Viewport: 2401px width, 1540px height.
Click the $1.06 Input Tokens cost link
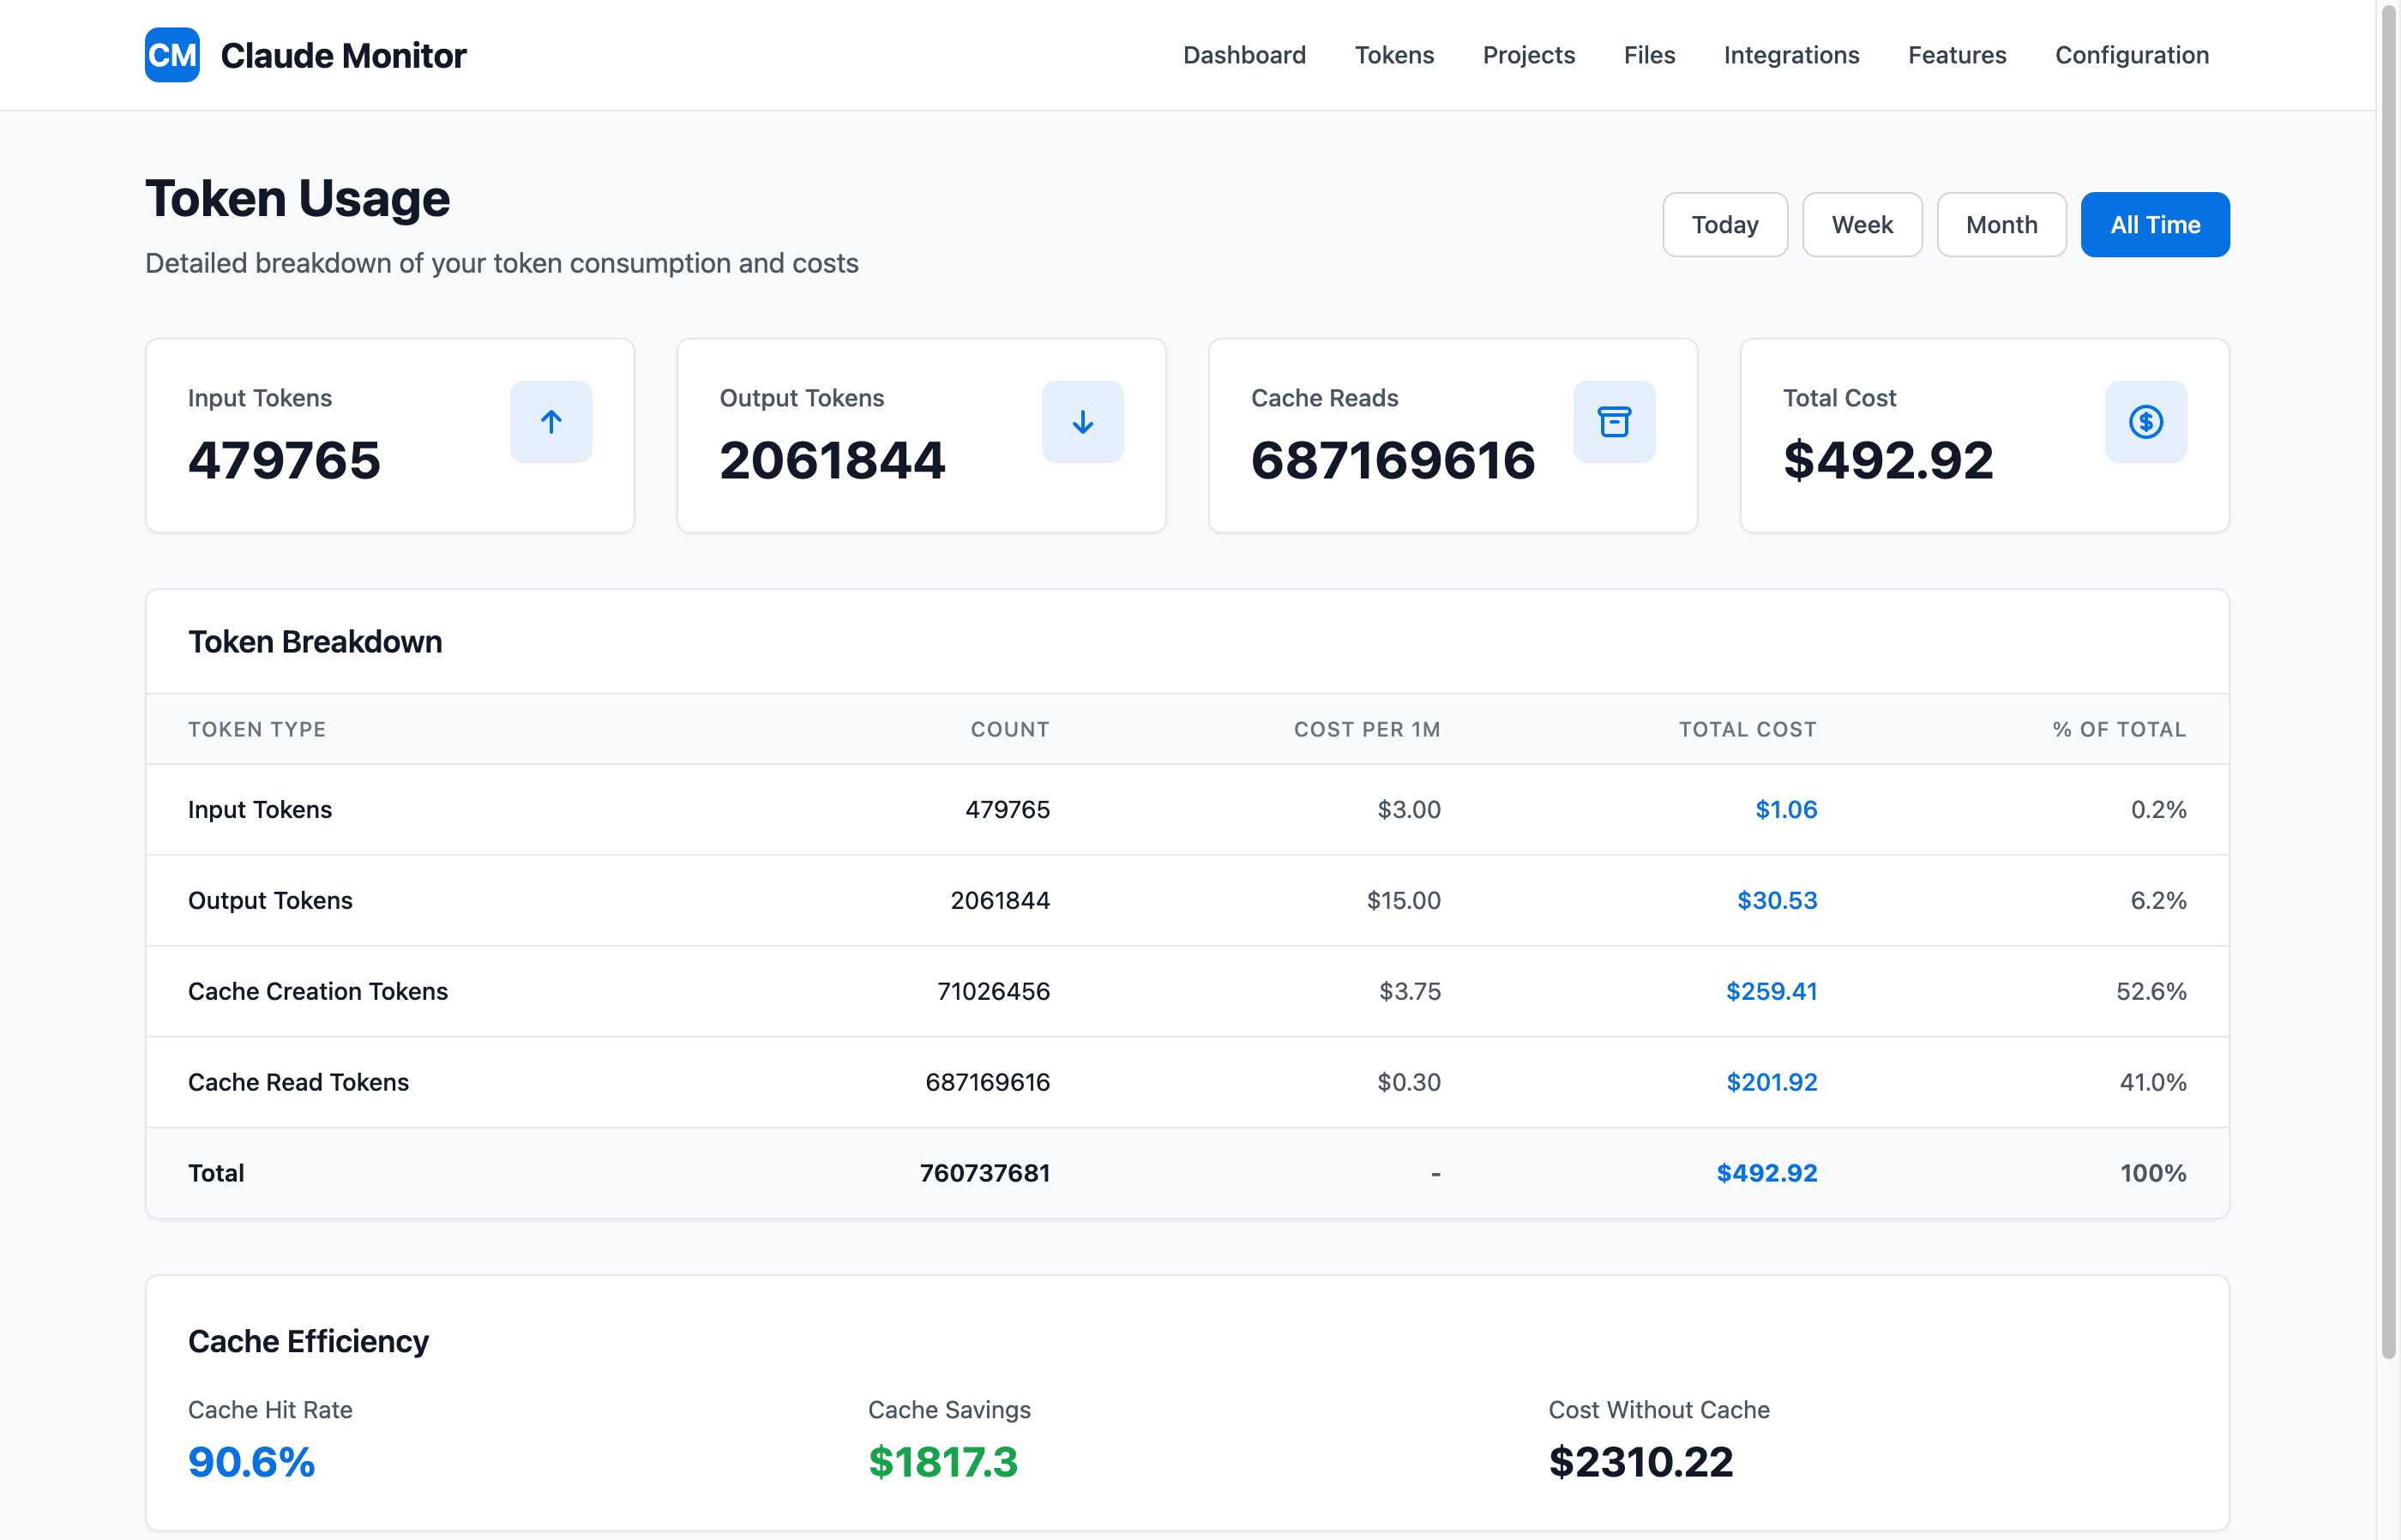pyautogui.click(x=1786, y=810)
